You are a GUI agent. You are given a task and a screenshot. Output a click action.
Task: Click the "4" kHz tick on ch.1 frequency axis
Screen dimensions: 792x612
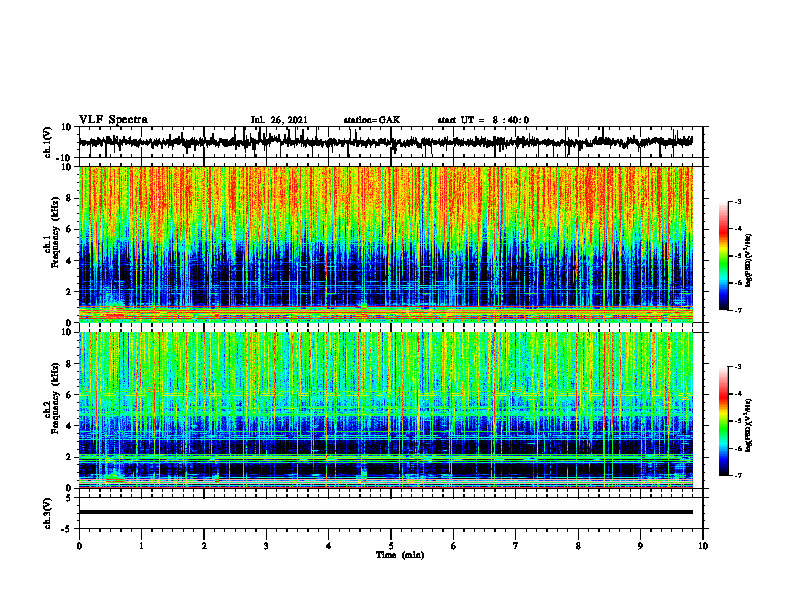click(70, 261)
